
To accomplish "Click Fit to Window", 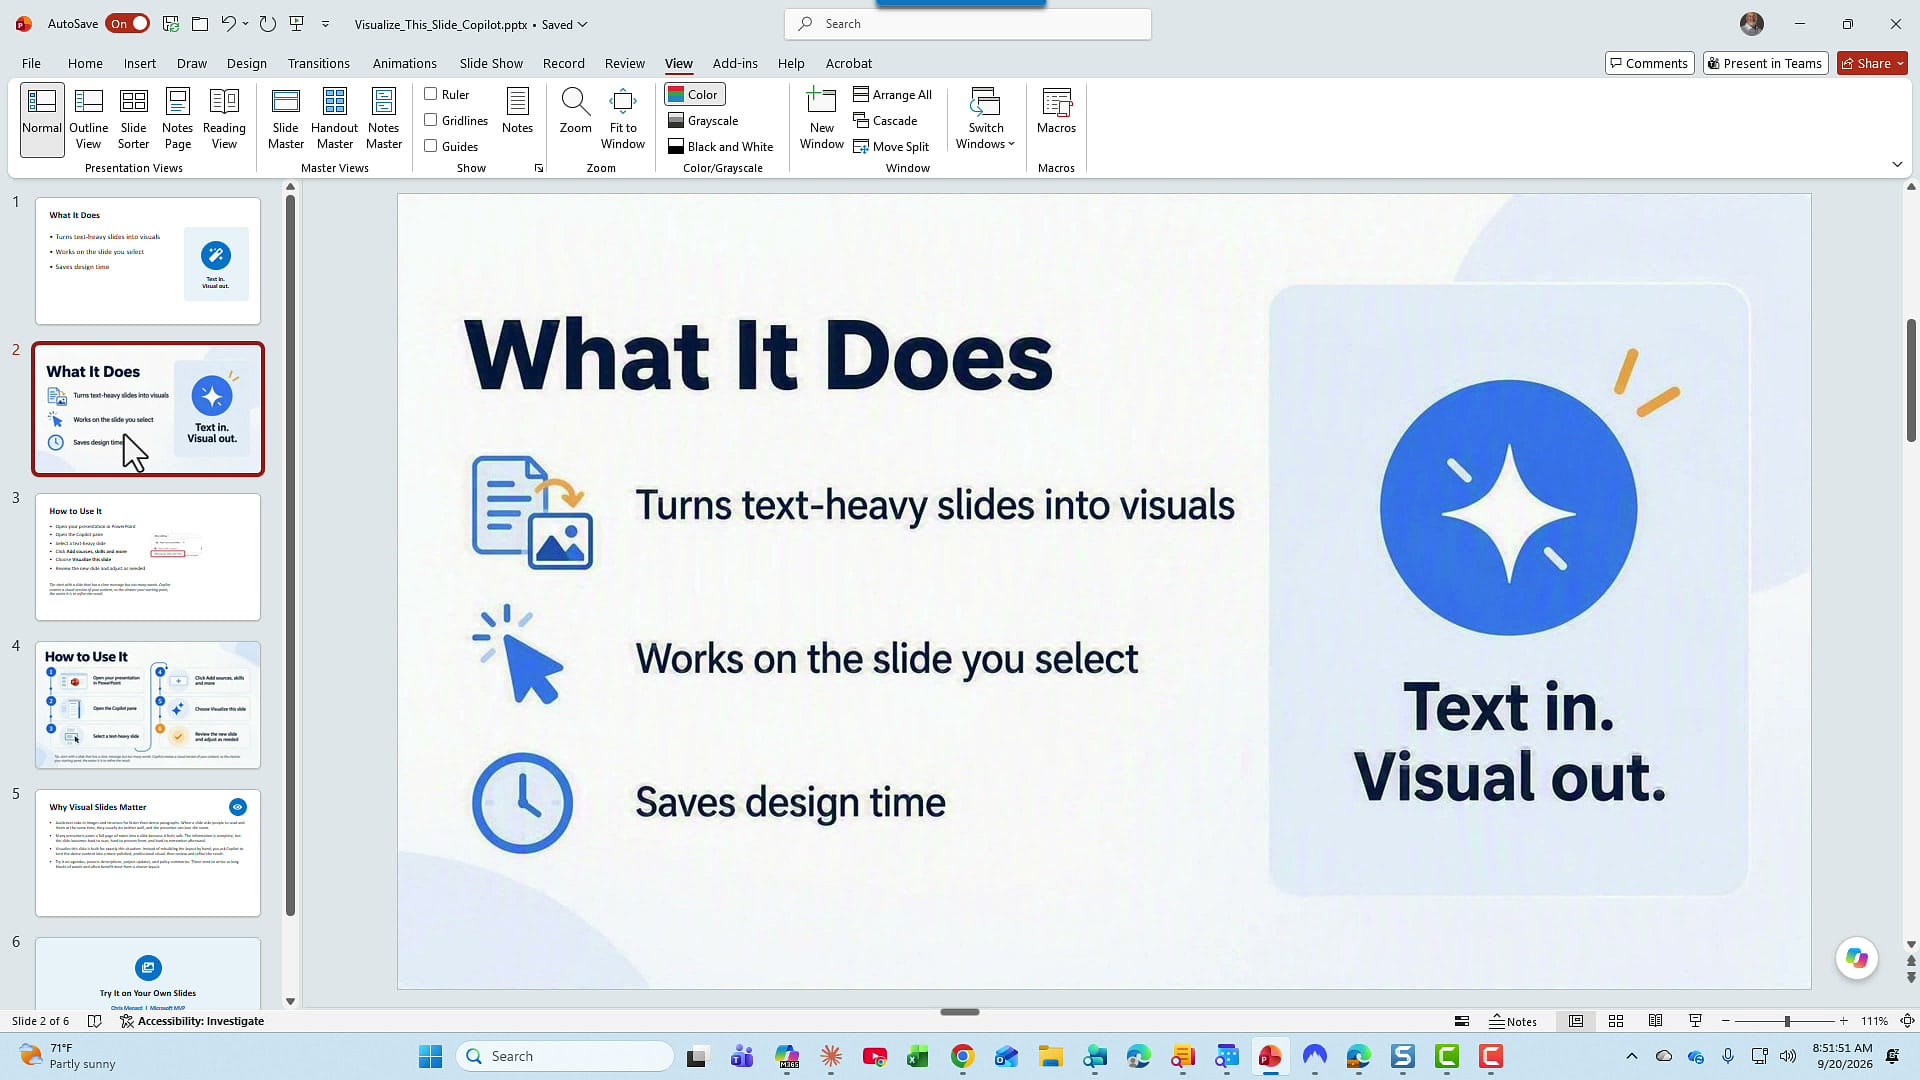I will (623, 119).
